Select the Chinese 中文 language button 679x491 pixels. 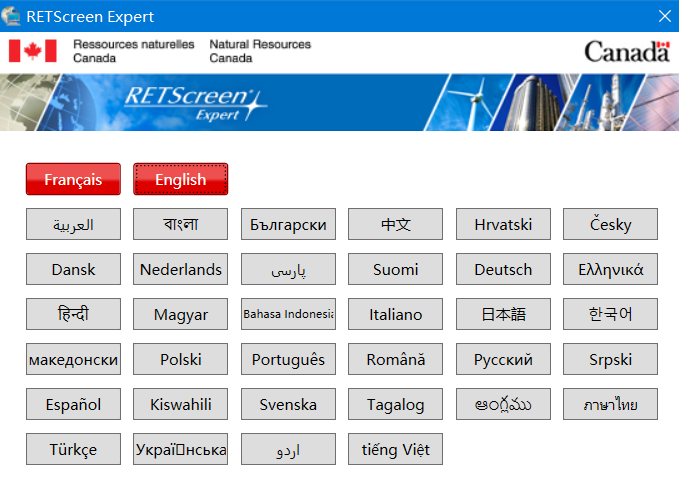tap(395, 224)
